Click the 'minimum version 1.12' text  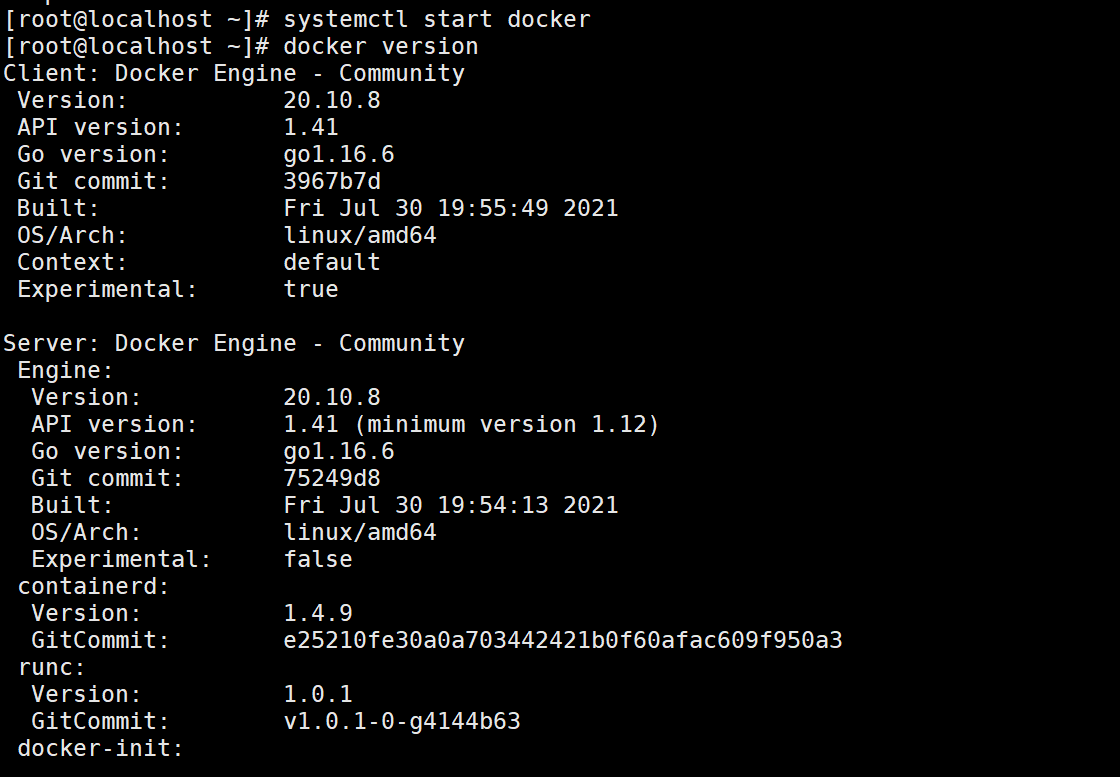pyautogui.click(x=506, y=424)
